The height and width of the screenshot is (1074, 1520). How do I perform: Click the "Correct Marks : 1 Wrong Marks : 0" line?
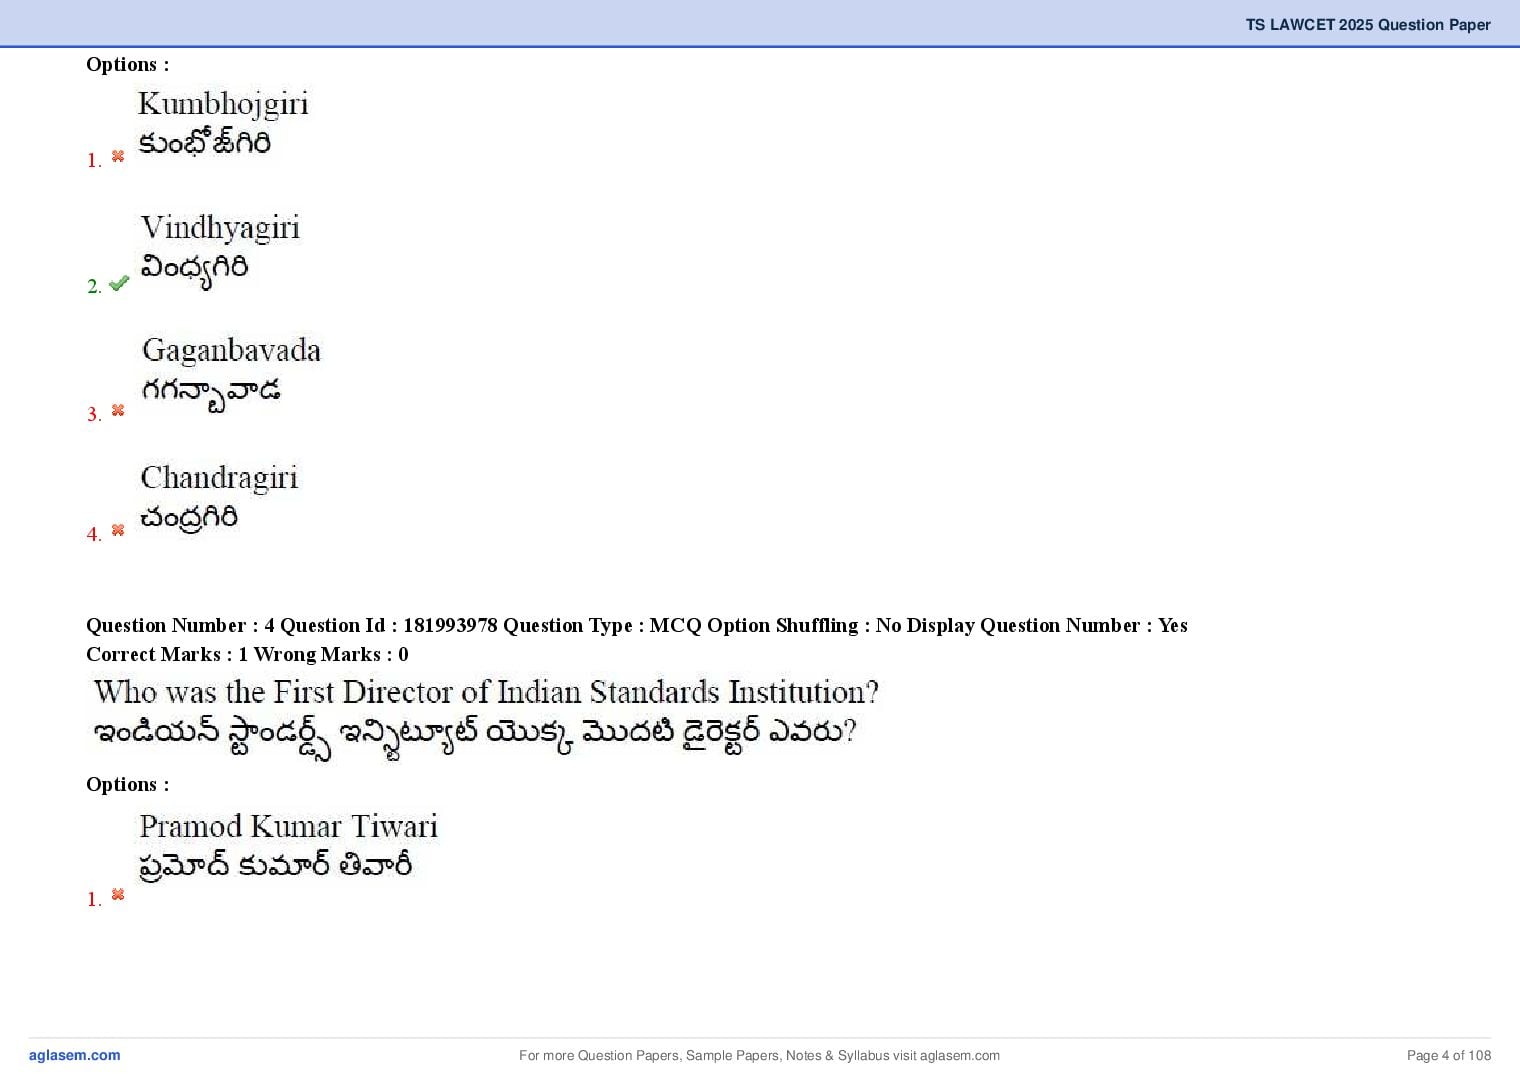[x=247, y=654]
